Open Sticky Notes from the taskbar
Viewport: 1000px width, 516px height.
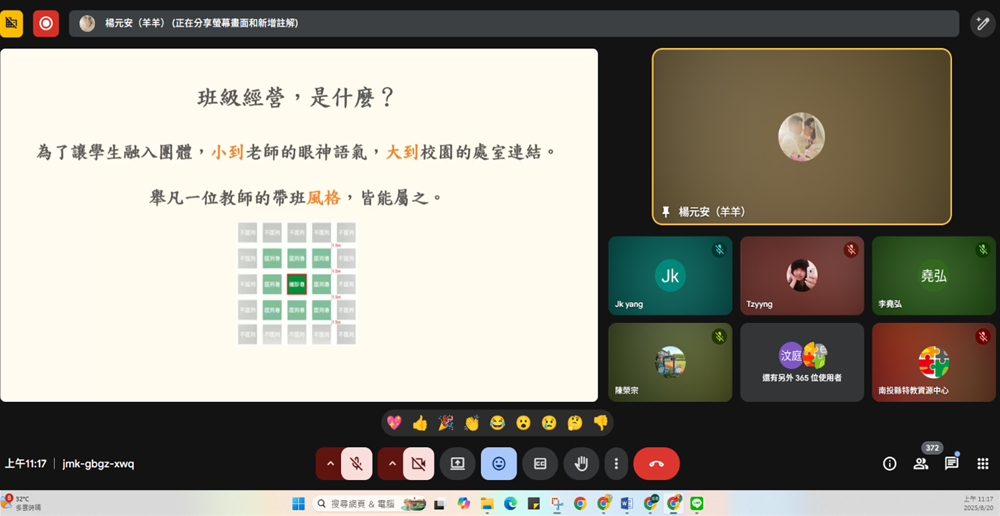click(534, 504)
